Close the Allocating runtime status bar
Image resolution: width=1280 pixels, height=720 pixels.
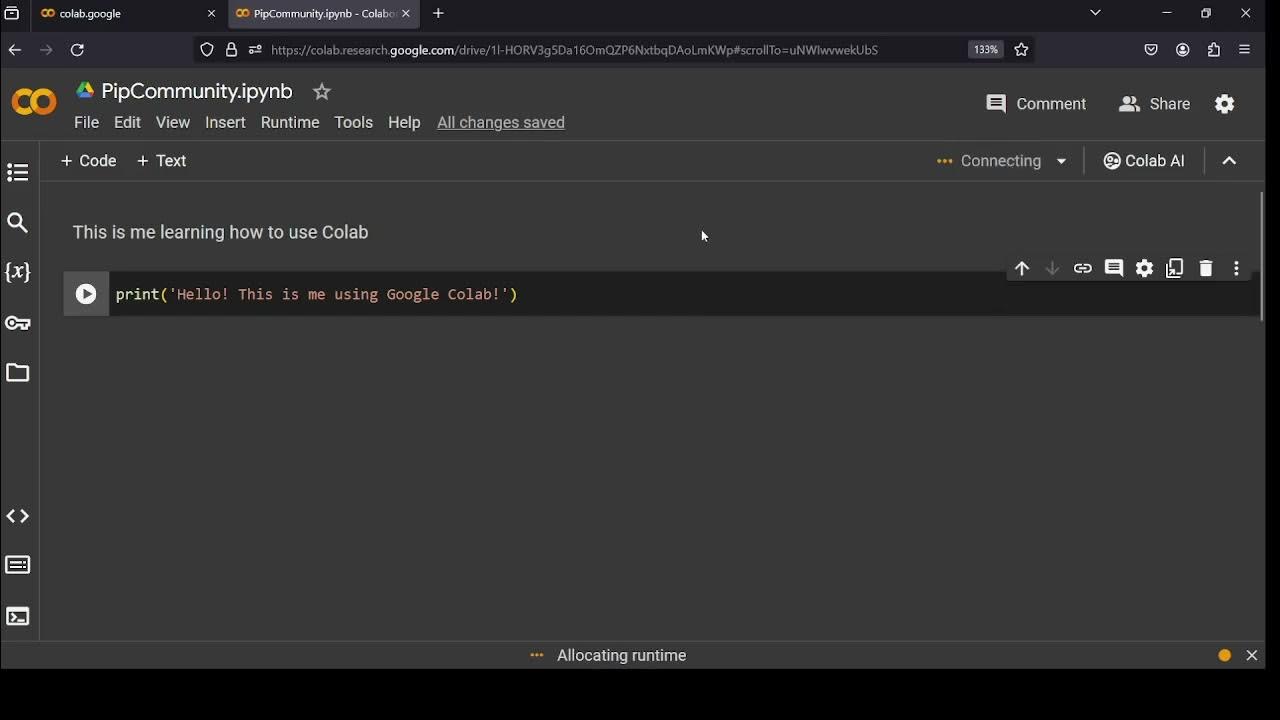tap(1252, 656)
